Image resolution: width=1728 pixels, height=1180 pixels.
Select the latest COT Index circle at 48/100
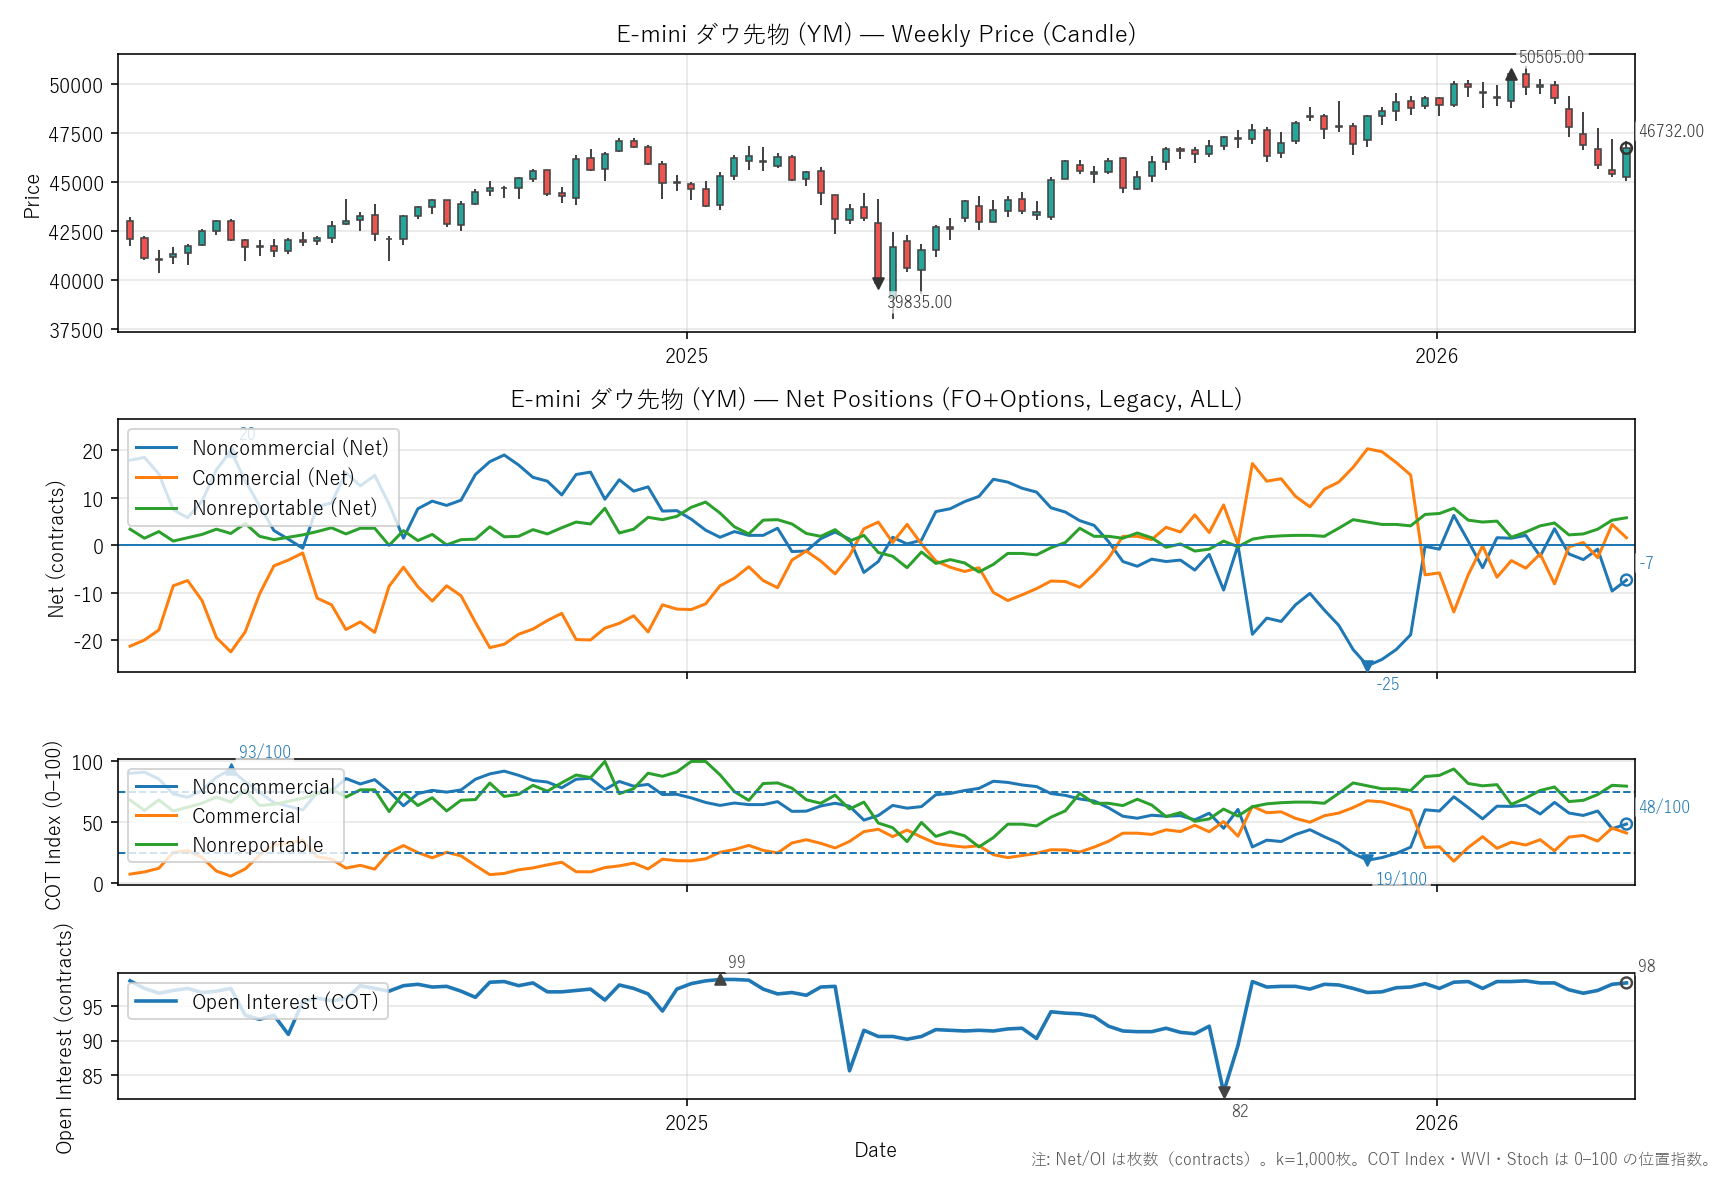coord(1626,824)
